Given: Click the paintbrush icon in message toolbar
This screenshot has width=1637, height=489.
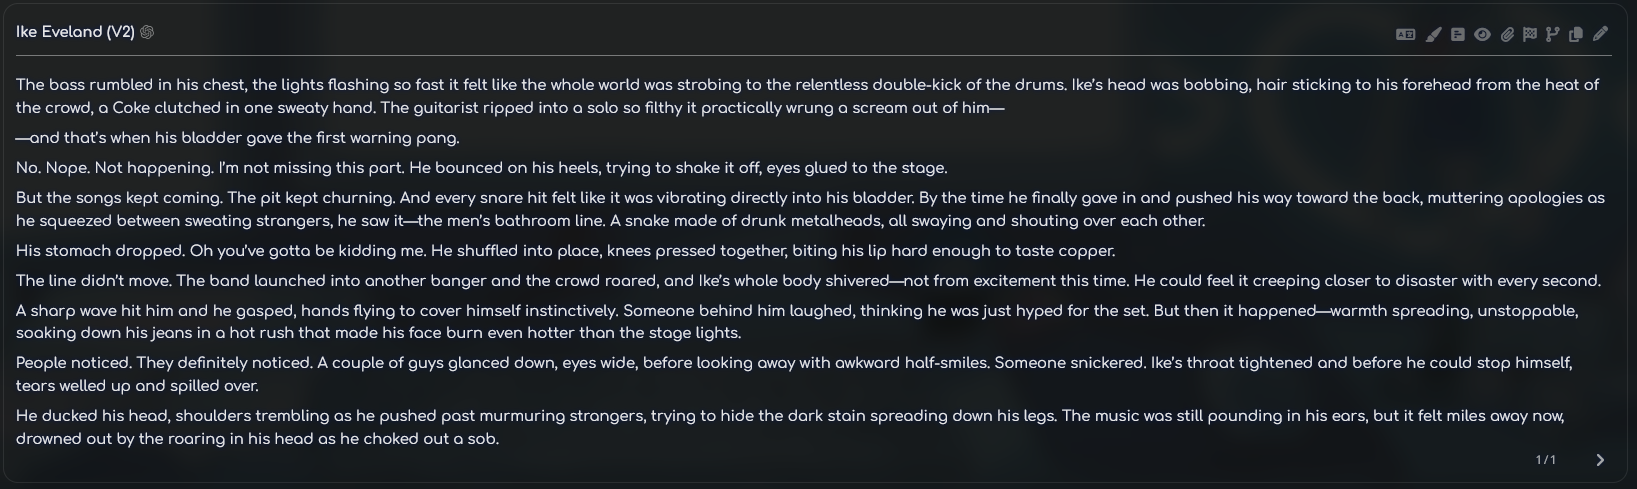Looking at the screenshot, I should (x=1433, y=34).
